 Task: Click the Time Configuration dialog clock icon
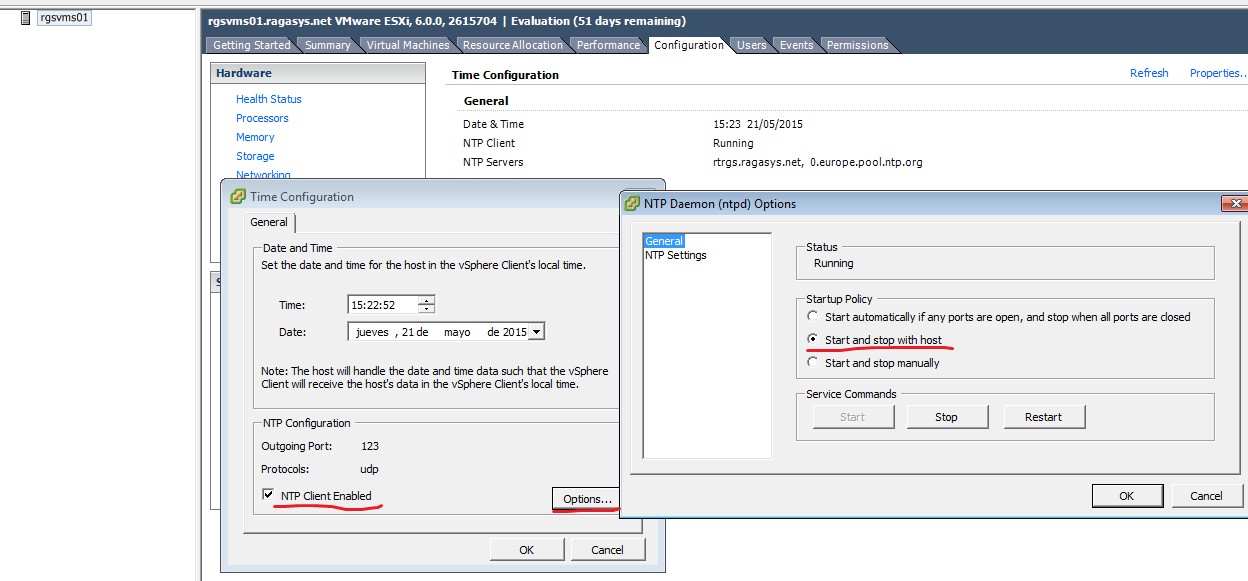click(237, 197)
